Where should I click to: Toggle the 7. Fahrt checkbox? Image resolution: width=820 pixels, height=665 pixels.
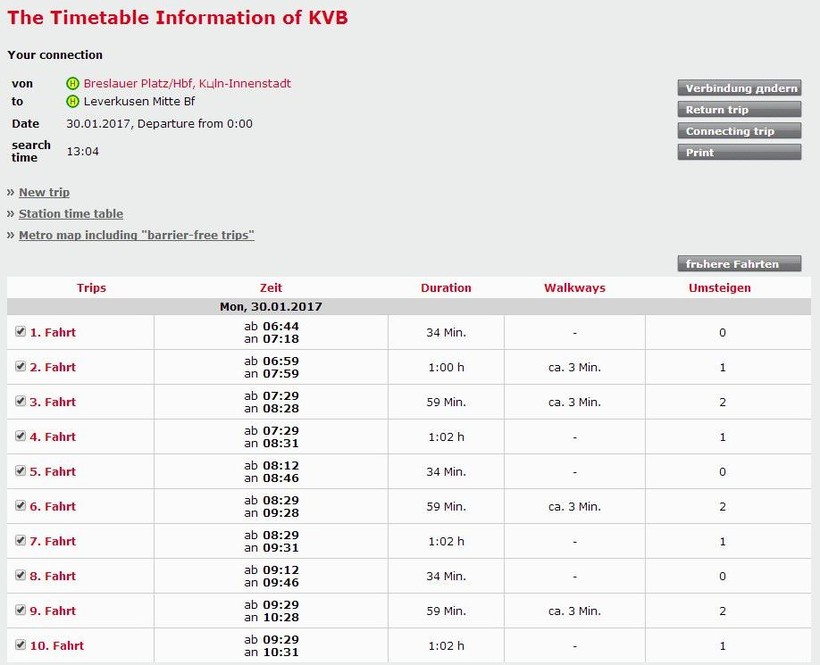pyautogui.click(x=20, y=540)
